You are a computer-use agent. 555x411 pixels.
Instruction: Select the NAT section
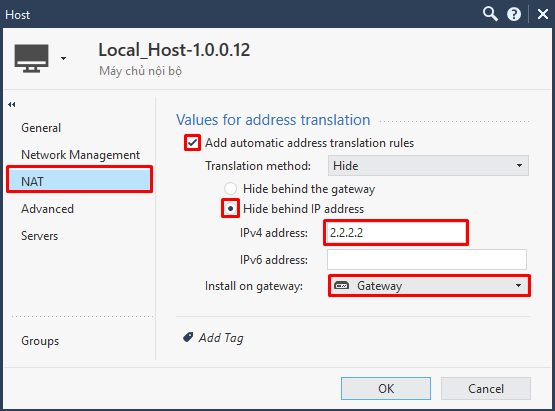point(80,181)
